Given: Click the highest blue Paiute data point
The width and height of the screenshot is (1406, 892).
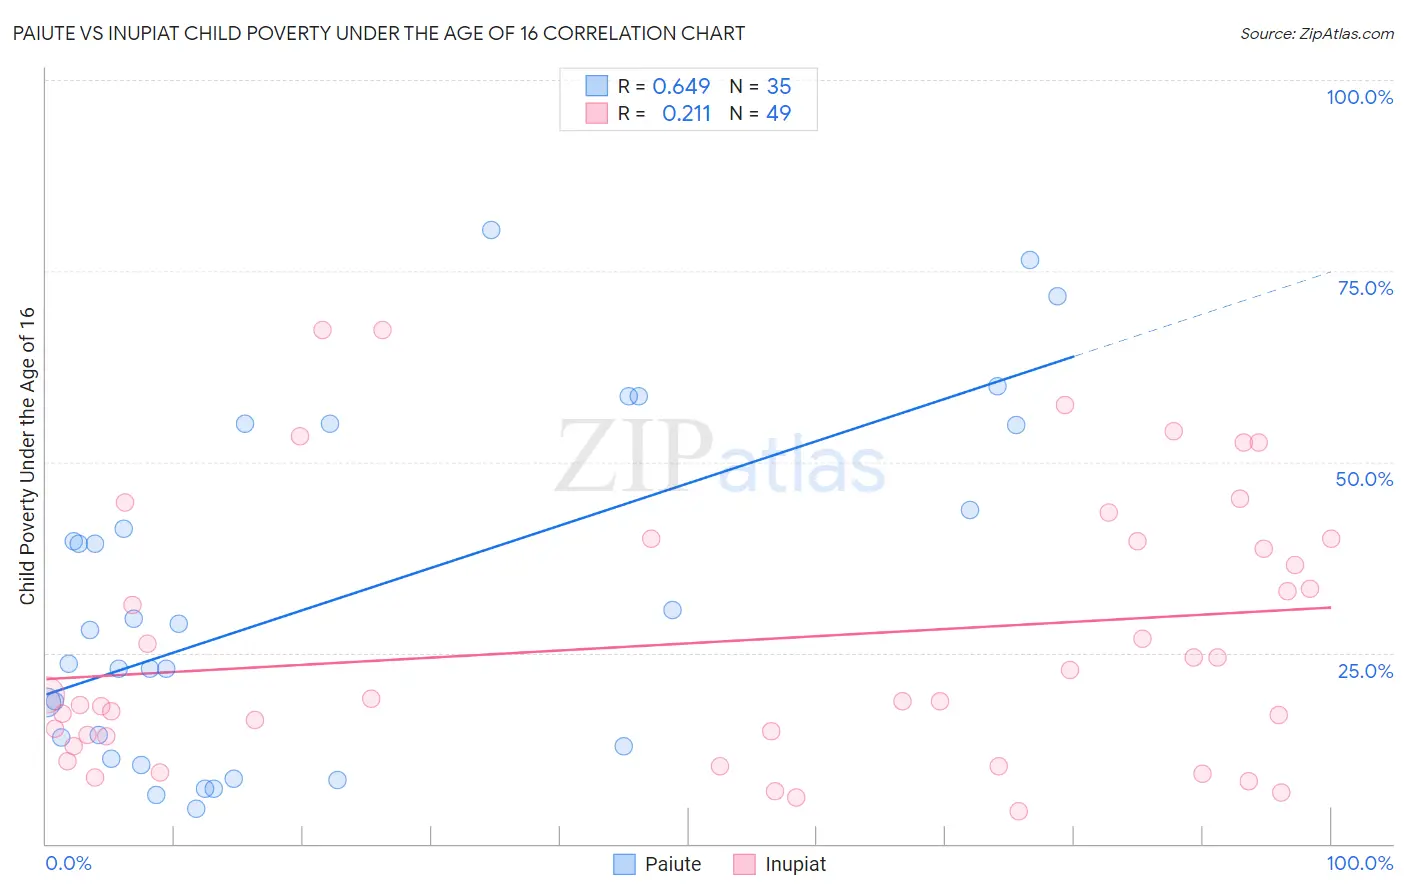Looking at the screenshot, I should [491, 230].
